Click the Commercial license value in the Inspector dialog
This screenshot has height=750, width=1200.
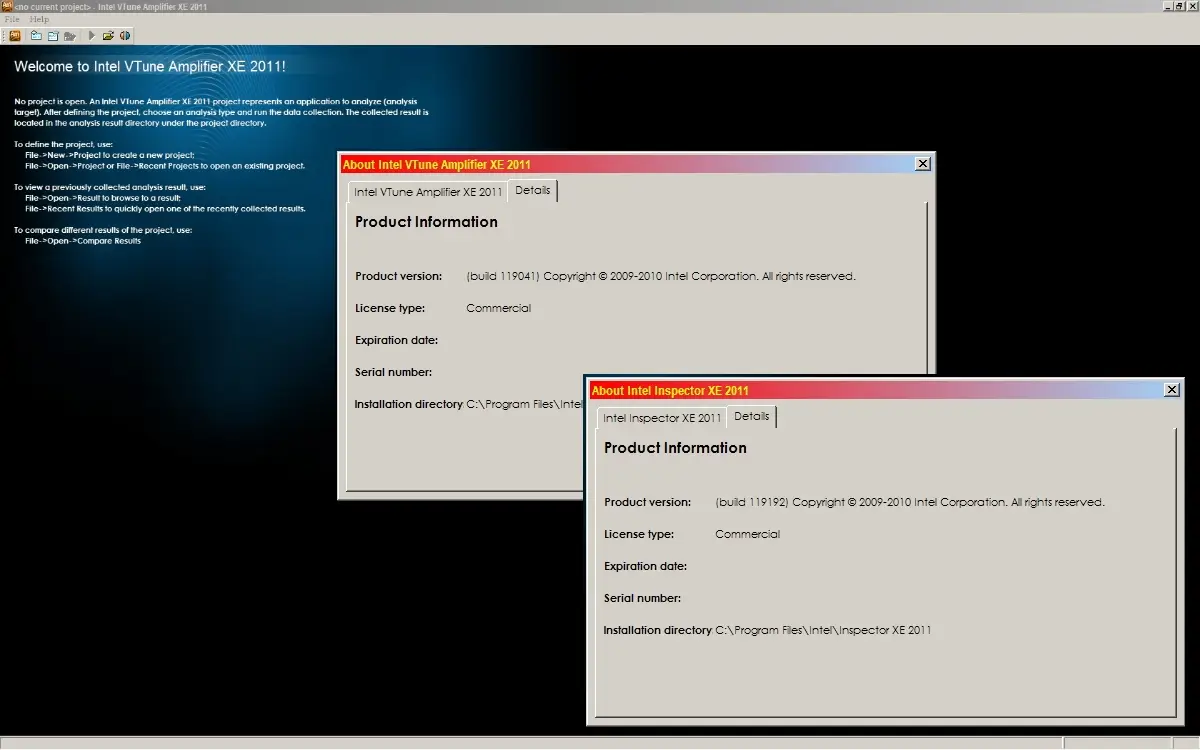point(747,534)
